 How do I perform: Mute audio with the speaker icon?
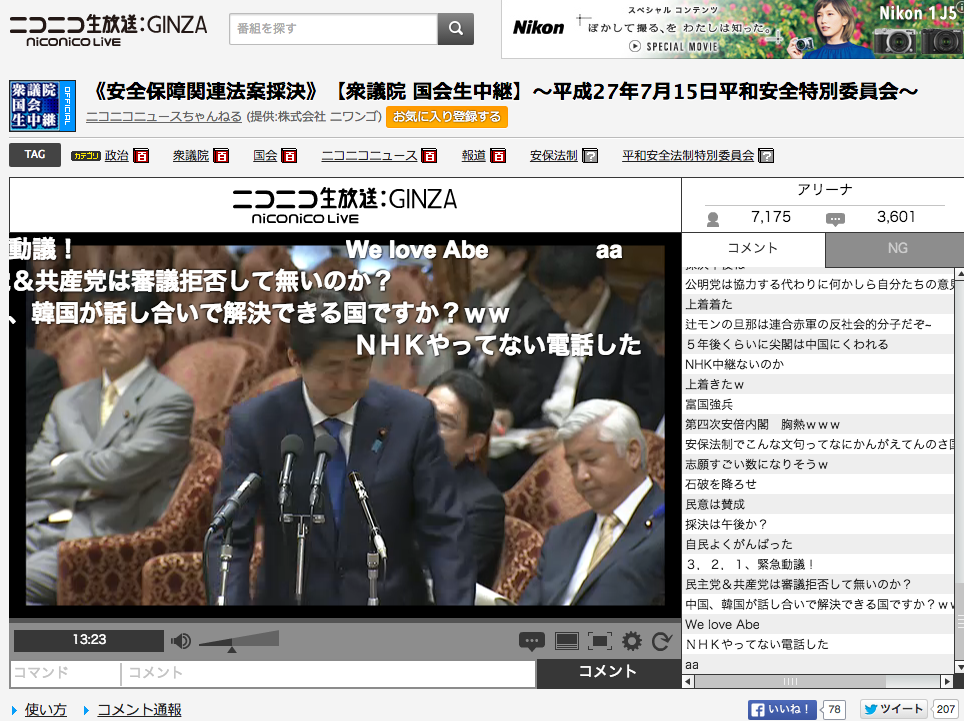tap(180, 641)
